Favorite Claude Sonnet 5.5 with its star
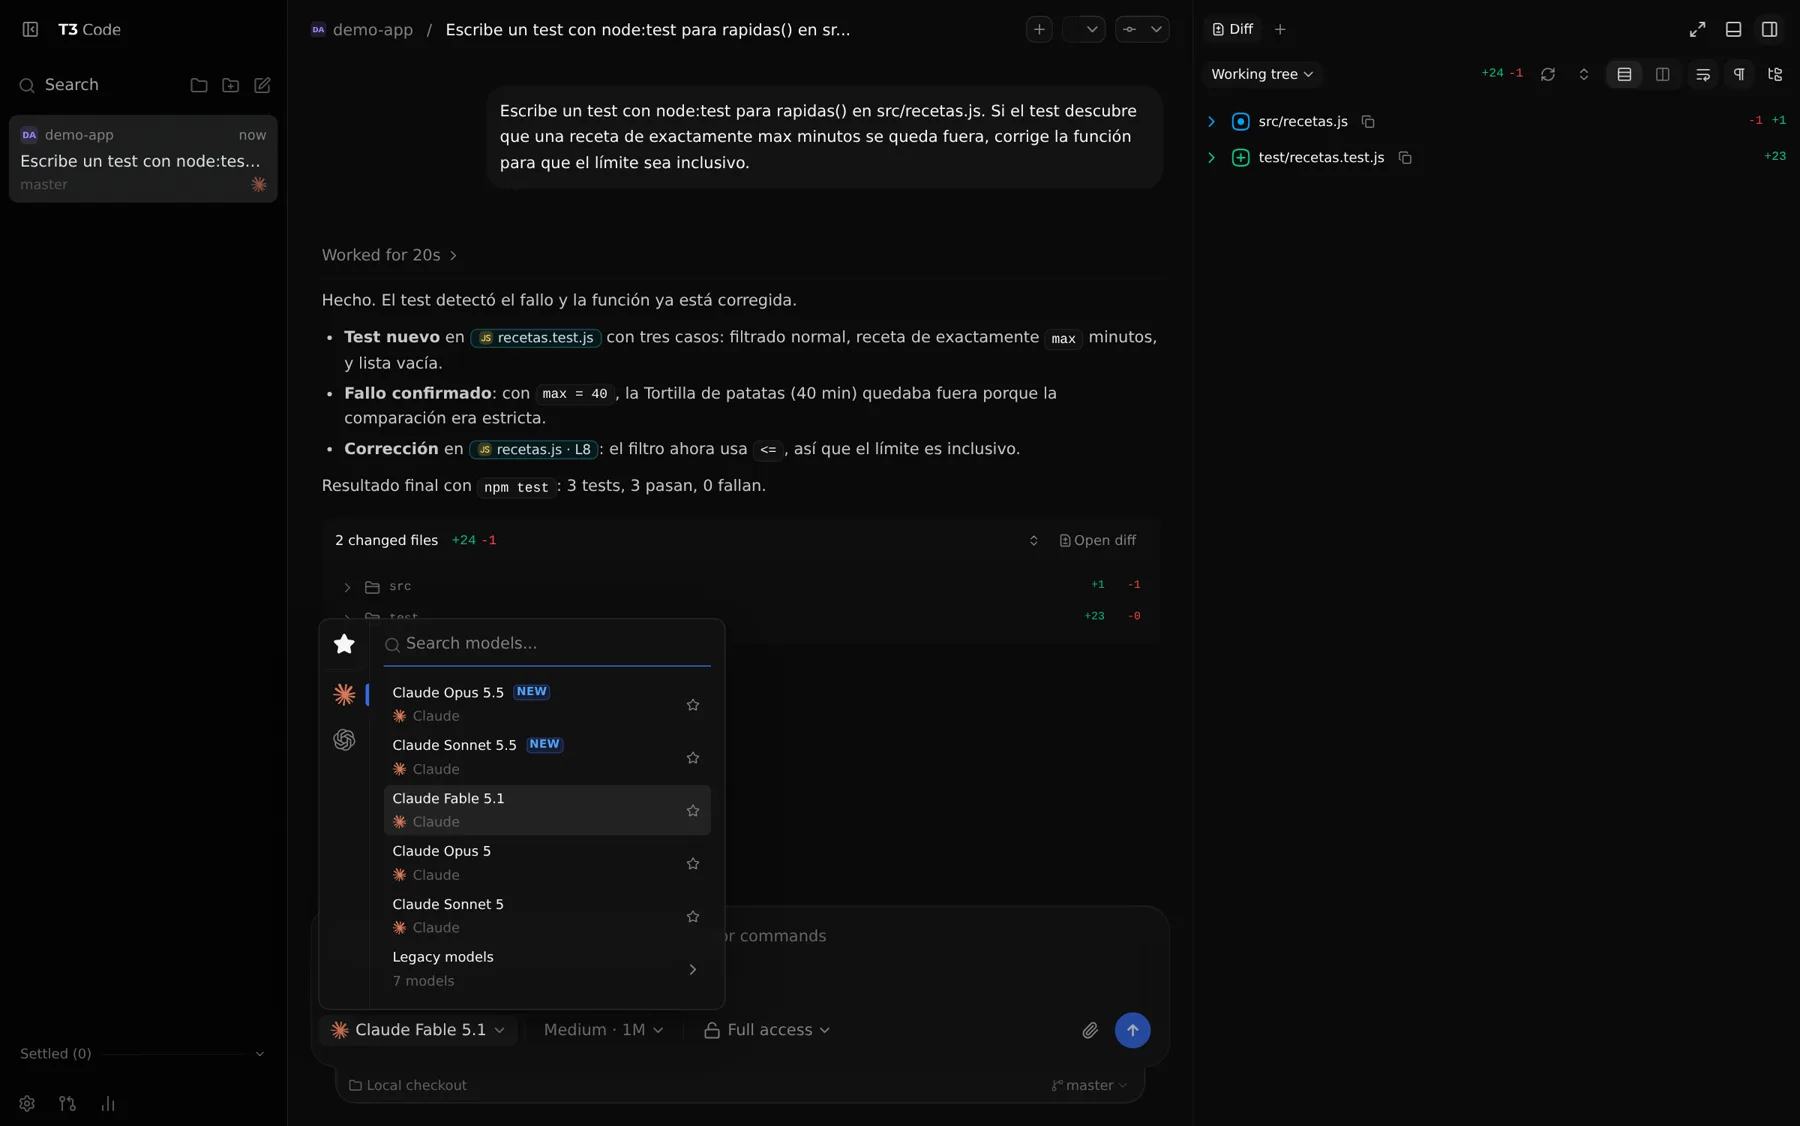Image resolution: width=1800 pixels, height=1126 pixels. (693, 758)
